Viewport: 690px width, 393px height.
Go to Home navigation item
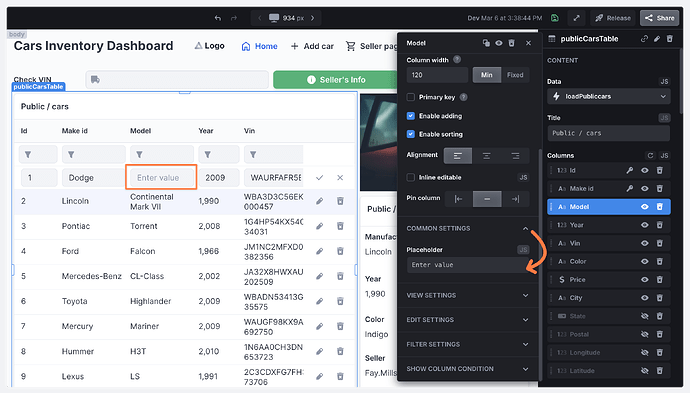coord(260,46)
